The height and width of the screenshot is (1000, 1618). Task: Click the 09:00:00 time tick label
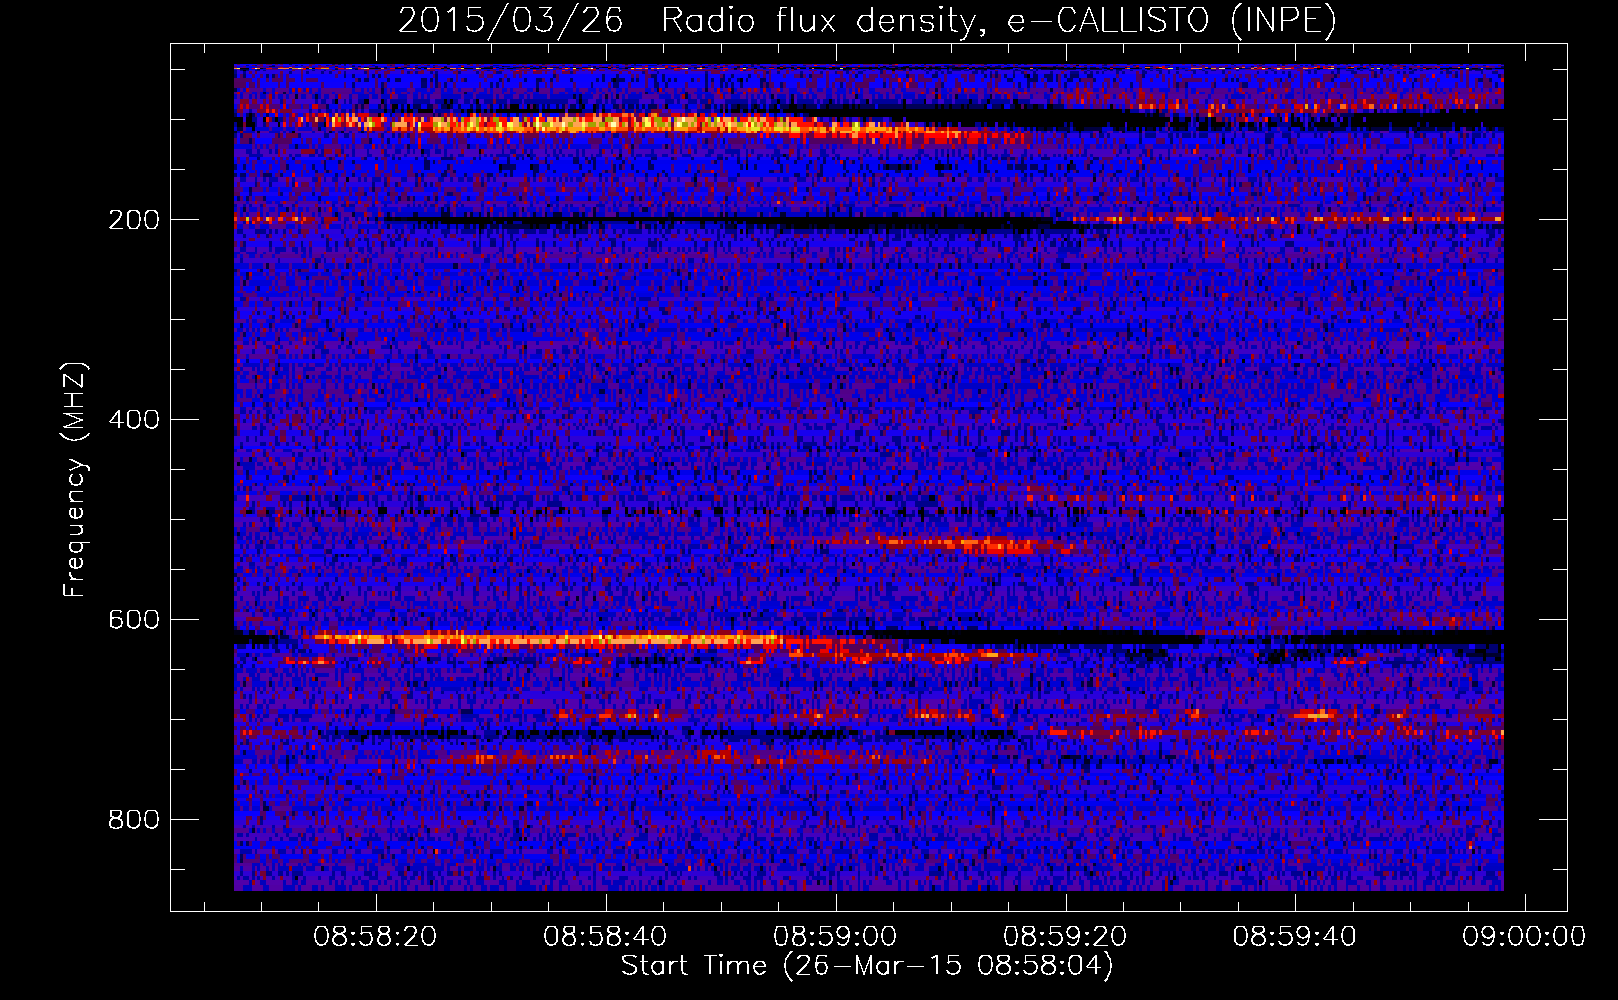tap(1524, 937)
